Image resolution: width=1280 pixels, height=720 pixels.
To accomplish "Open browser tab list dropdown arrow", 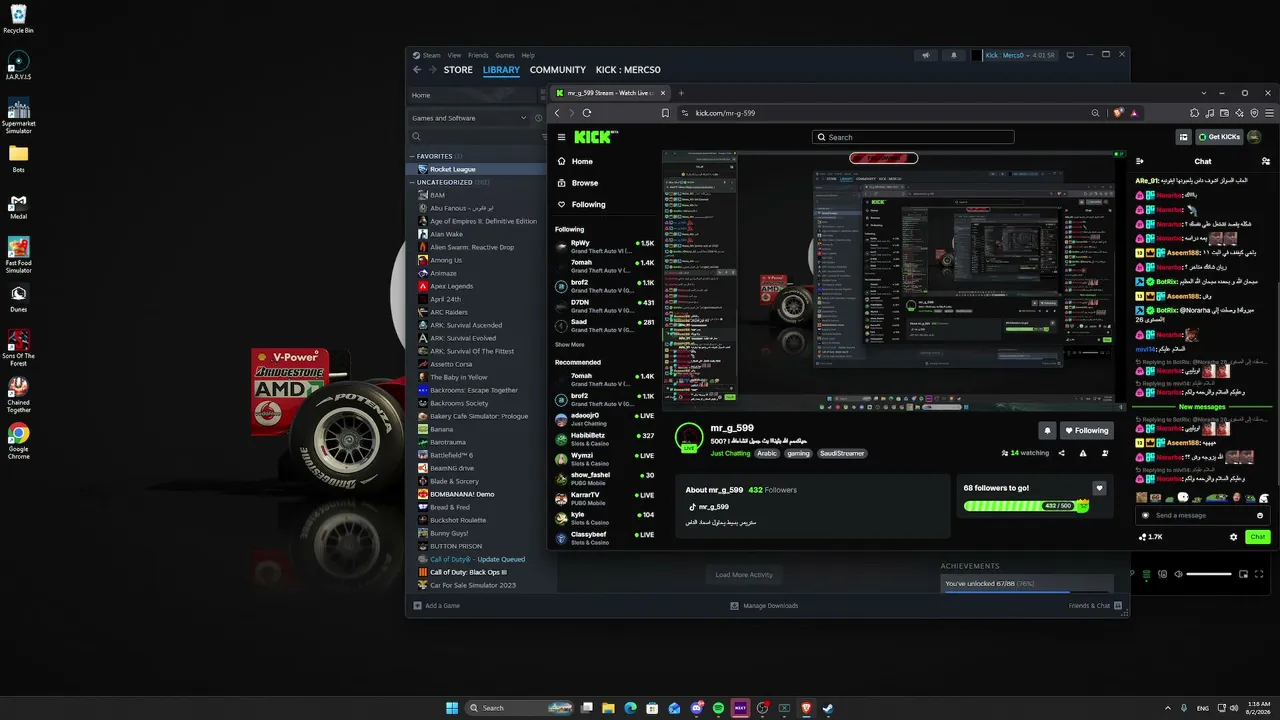I will [1204, 93].
